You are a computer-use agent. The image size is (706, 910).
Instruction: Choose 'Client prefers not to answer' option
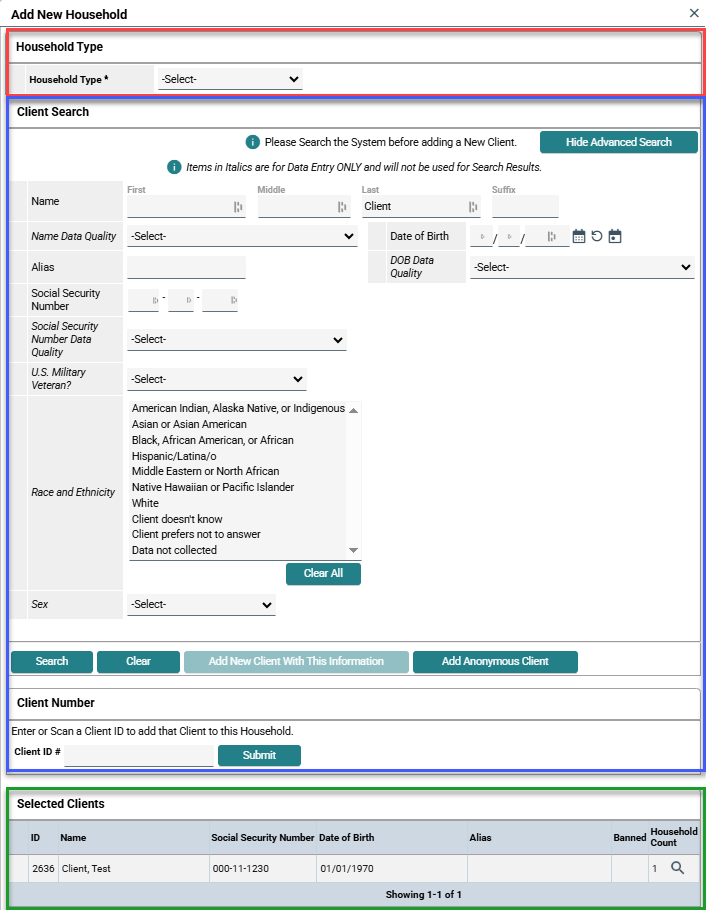[x=196, y=534]
